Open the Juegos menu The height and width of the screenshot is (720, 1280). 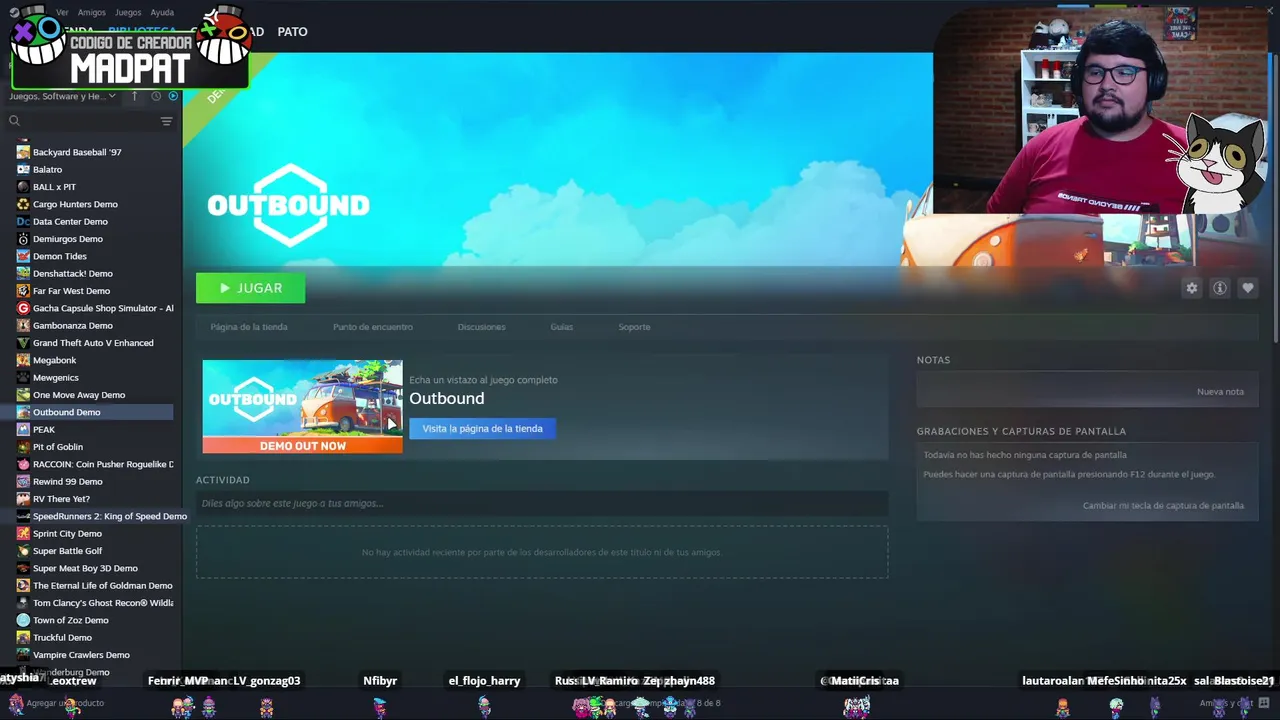point(128,12)
